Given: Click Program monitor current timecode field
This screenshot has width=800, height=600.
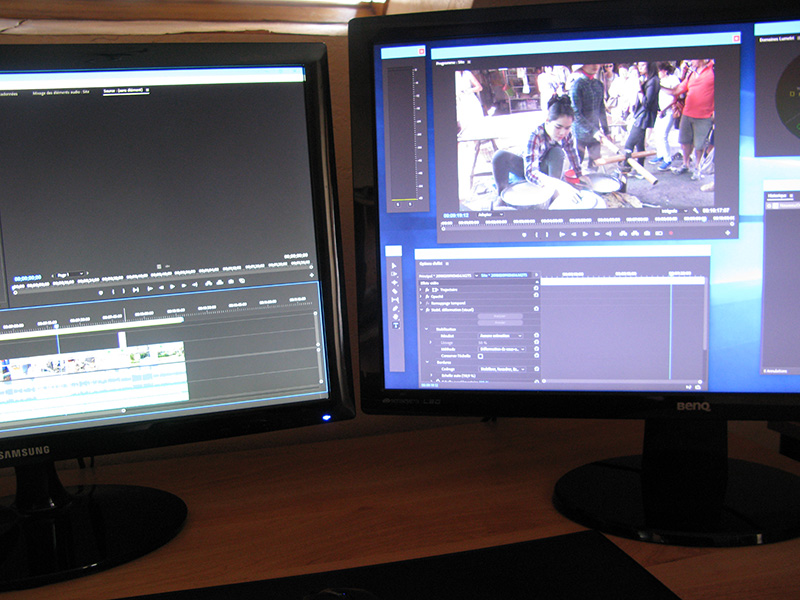Looking at the screenshot, I should pyautogui.click(x=456, y=215).
